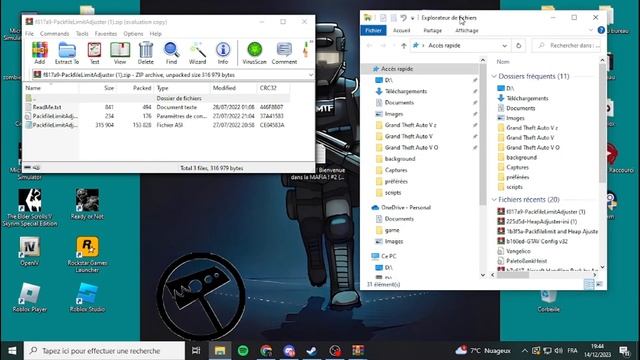Screen dimensions: 640x360
Task: Open the View tool in WinRAR
Action: [x=120, y=53]
